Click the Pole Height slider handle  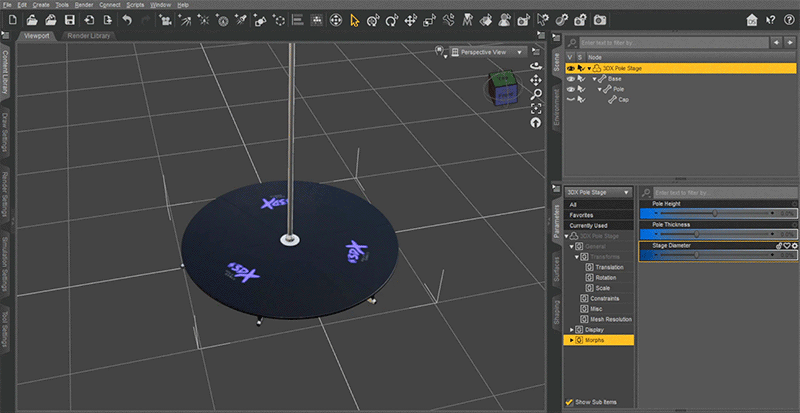coord(715,213)
